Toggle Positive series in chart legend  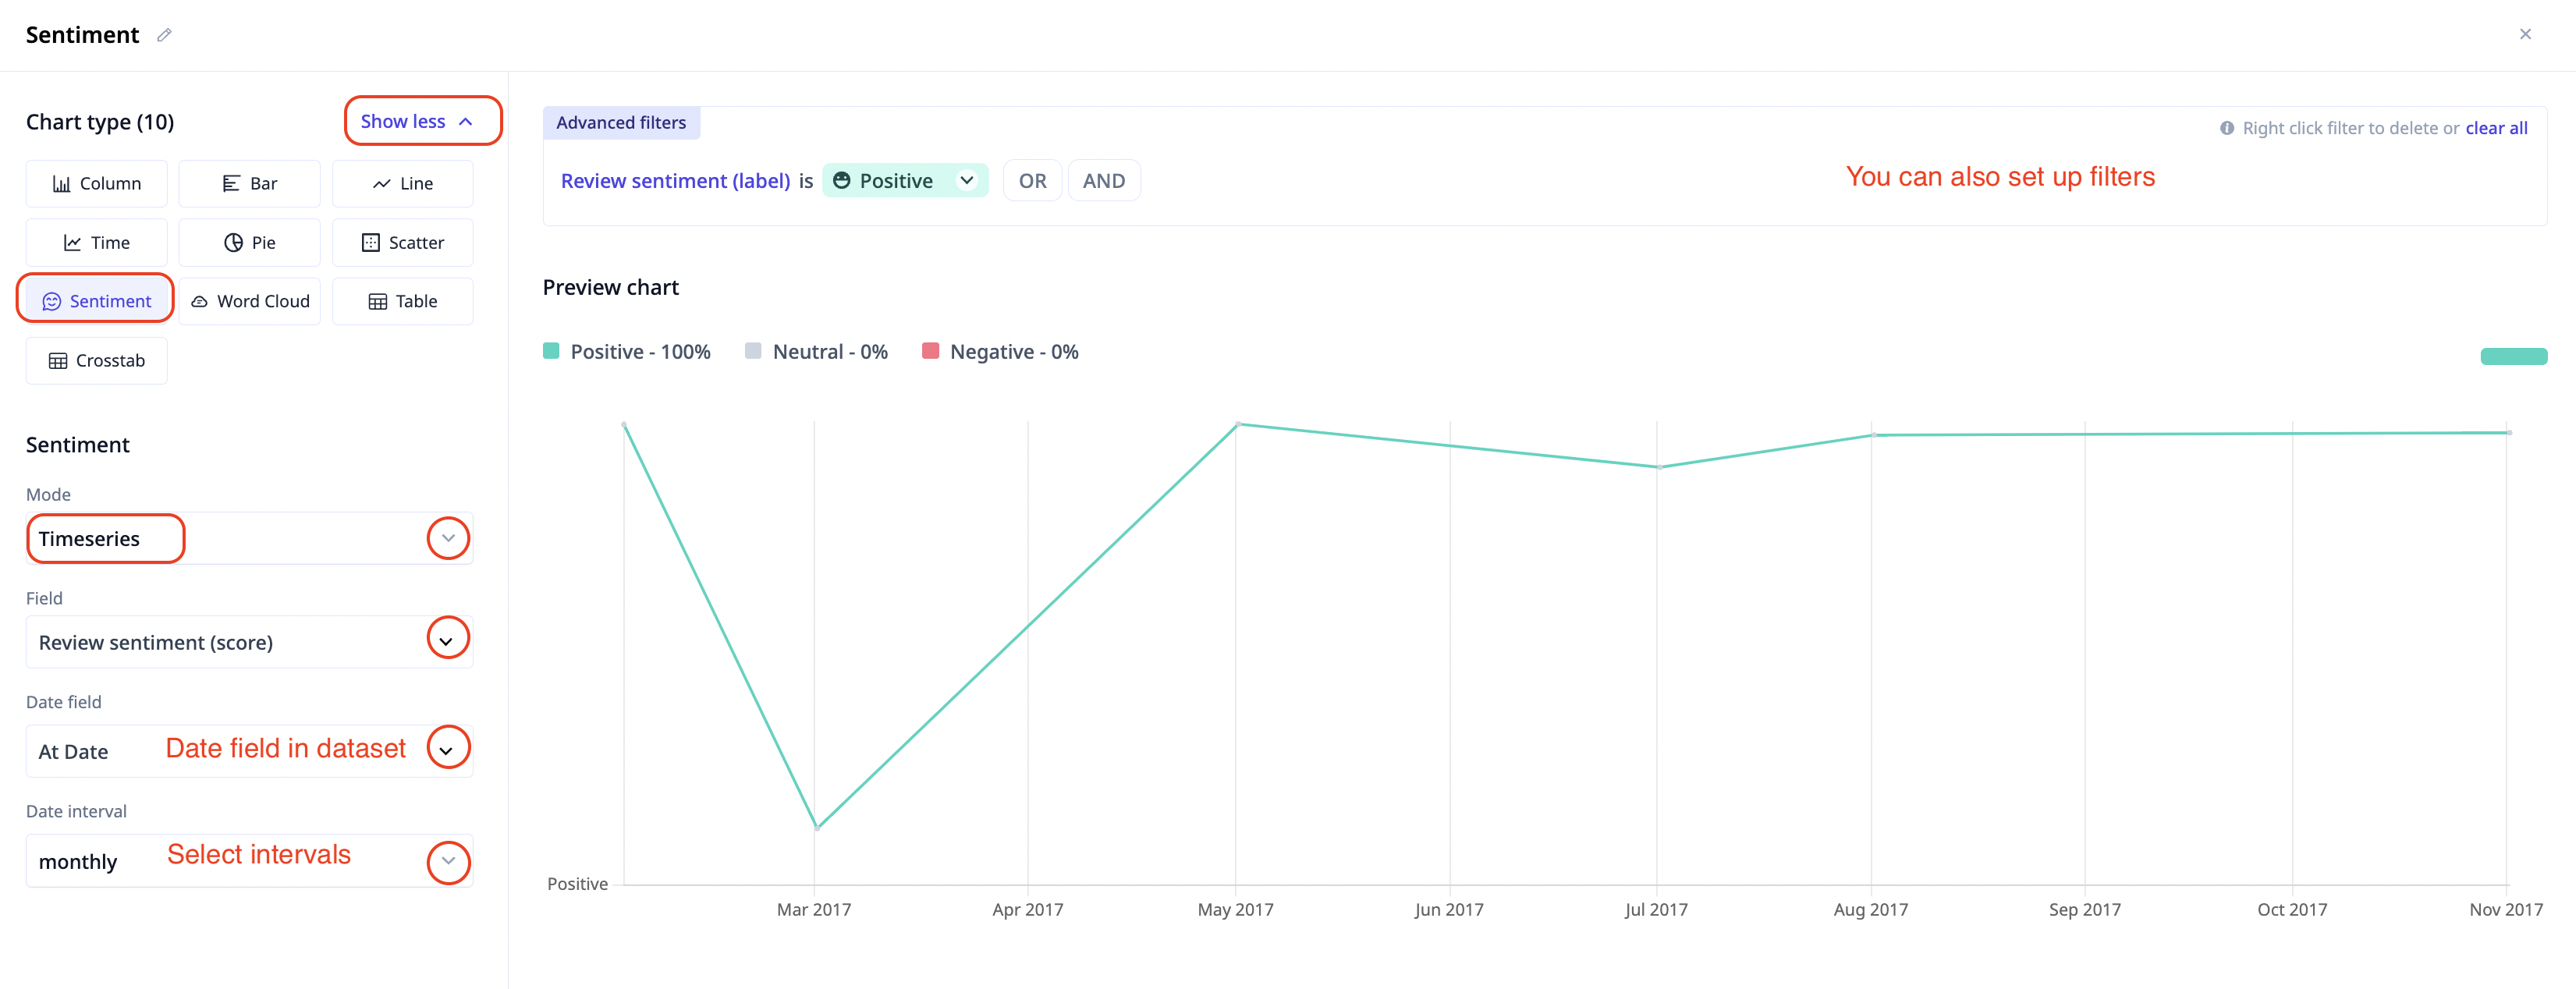626,352
